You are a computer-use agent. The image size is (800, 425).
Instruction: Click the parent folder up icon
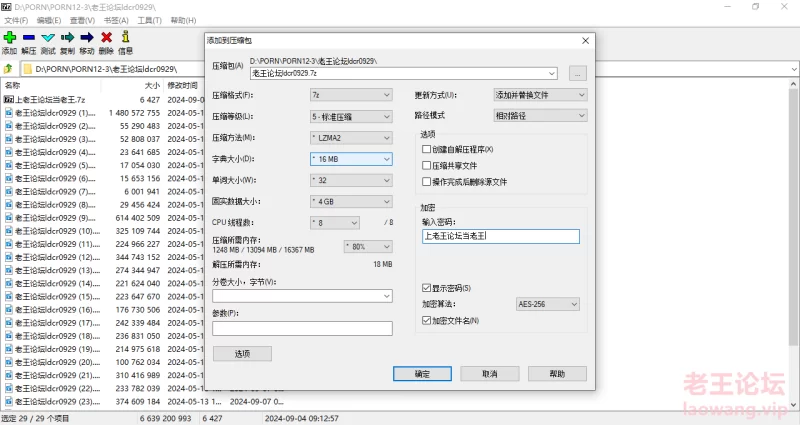pos(8,69)
